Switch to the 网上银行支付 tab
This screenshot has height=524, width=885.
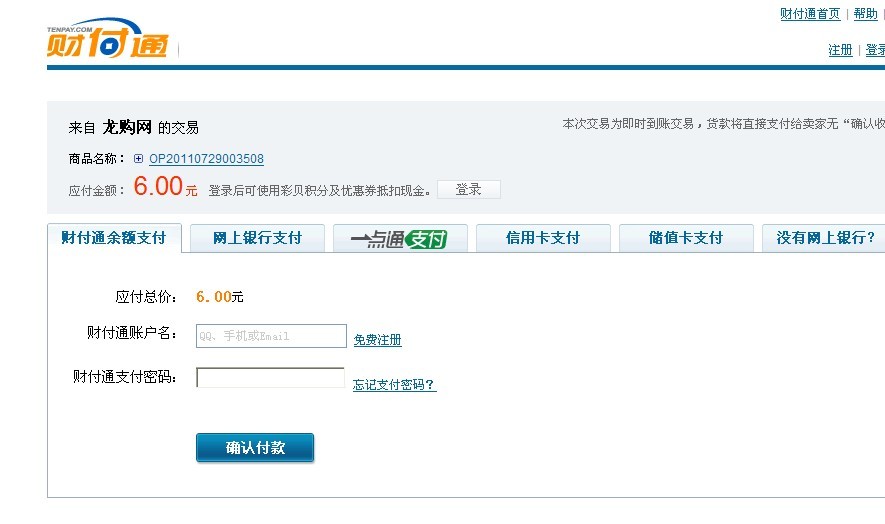pos(257,238)
